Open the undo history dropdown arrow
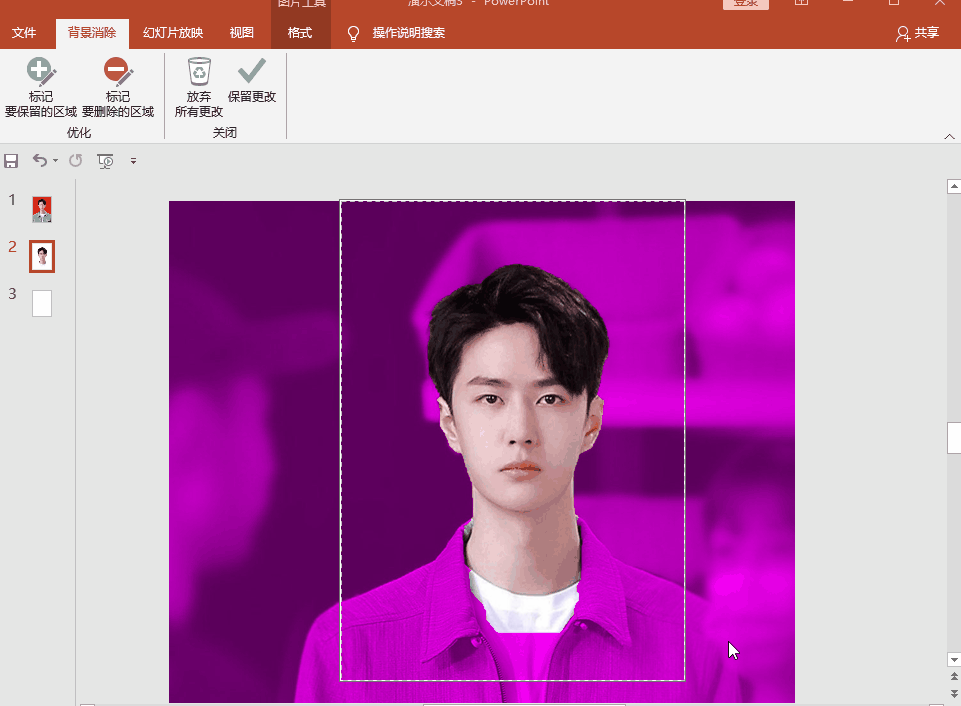The width and height of the screenshot is (961, 706). [55, 161]
